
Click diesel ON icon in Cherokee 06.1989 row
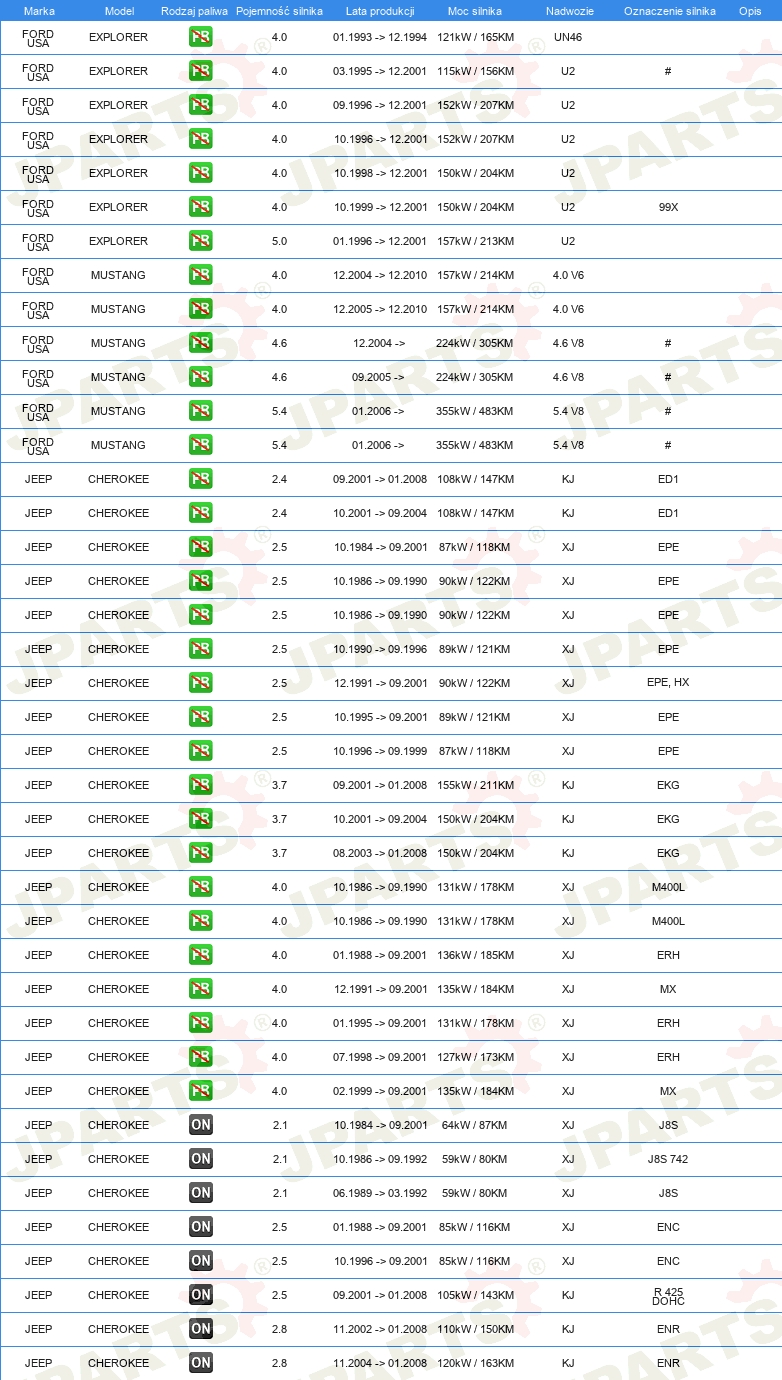pyautogui.click(x=200, y=1193)
